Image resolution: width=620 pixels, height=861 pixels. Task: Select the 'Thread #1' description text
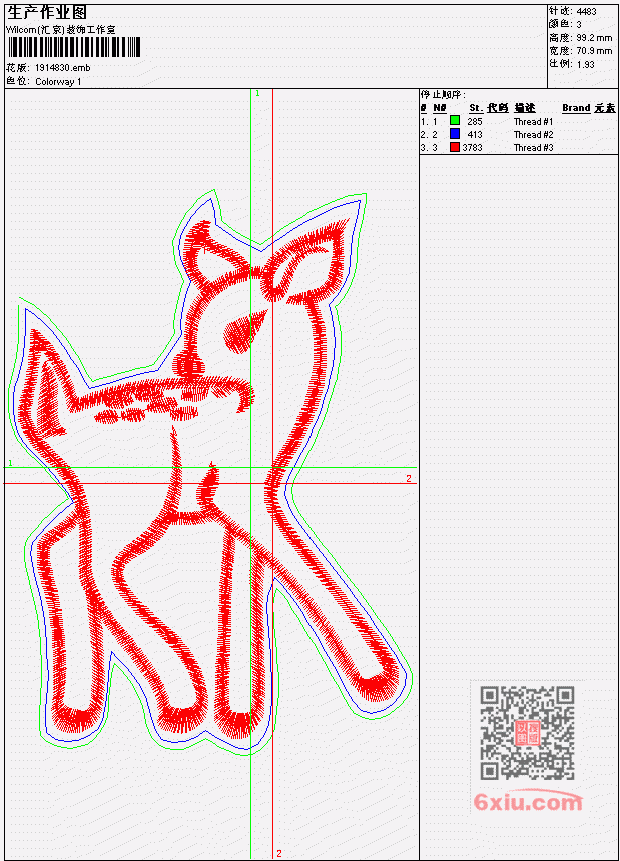pyautogui.click(x=533, y=121)
